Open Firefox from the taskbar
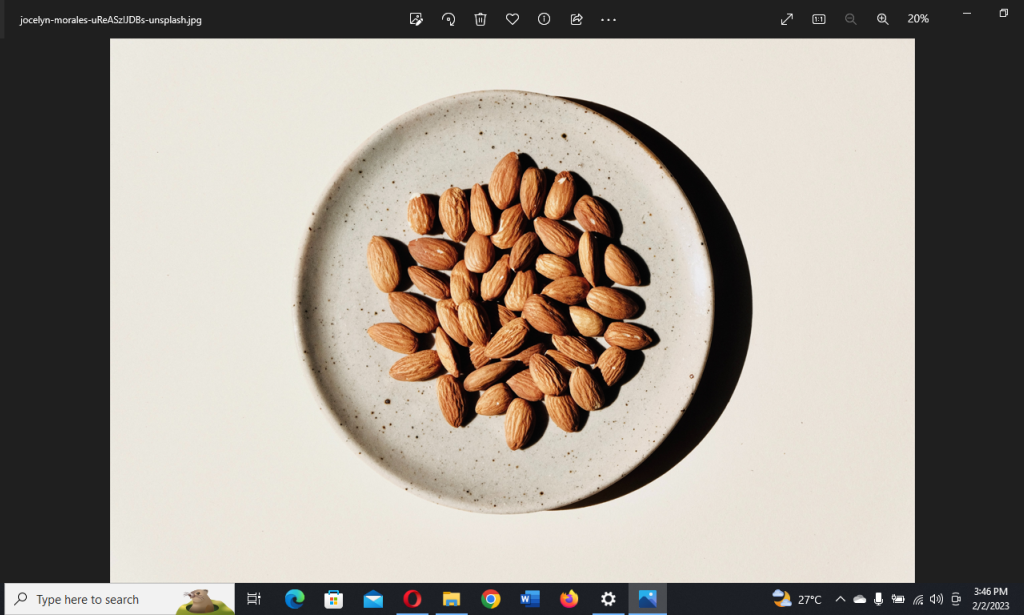 tap(568, 599)
